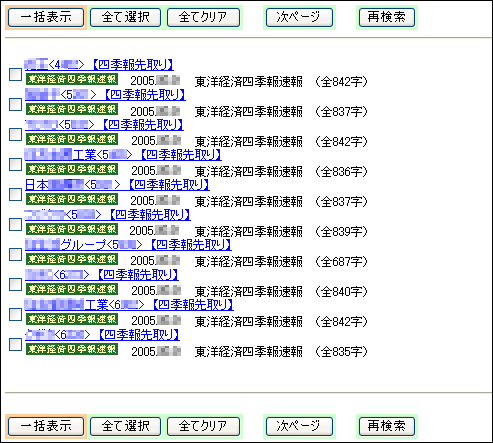Image resolution: width=493 pixels, height=443 pixels.
Task: Select the checkbox for the グループ article
Action: tap(15, 254)
